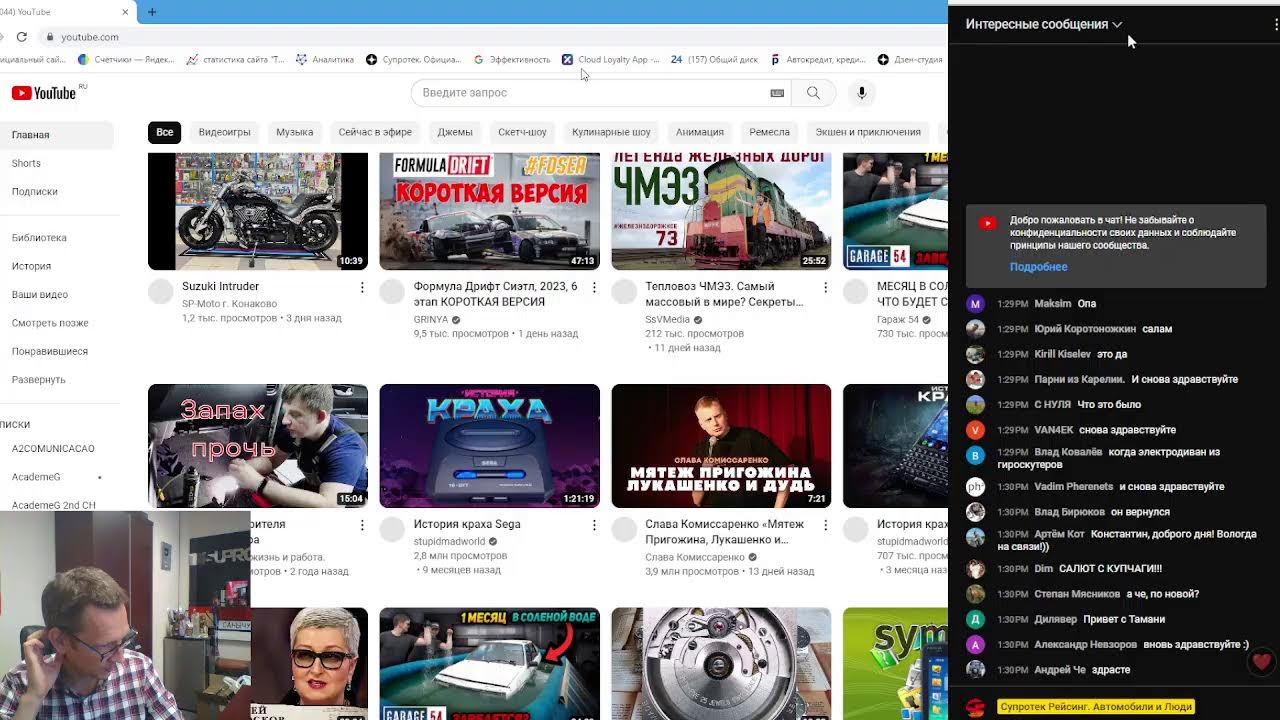Reload the page with the browser refresh icon

[x=22, y=37]
